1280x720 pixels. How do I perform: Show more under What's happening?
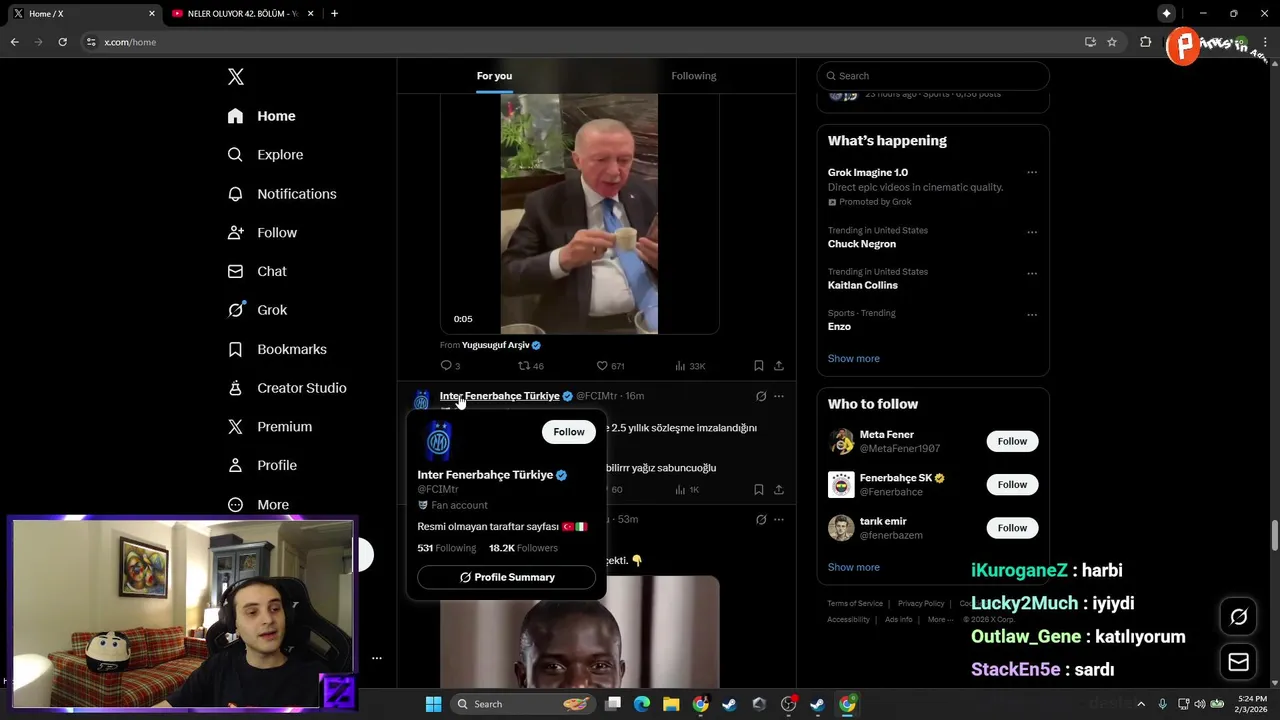point(853,359)
